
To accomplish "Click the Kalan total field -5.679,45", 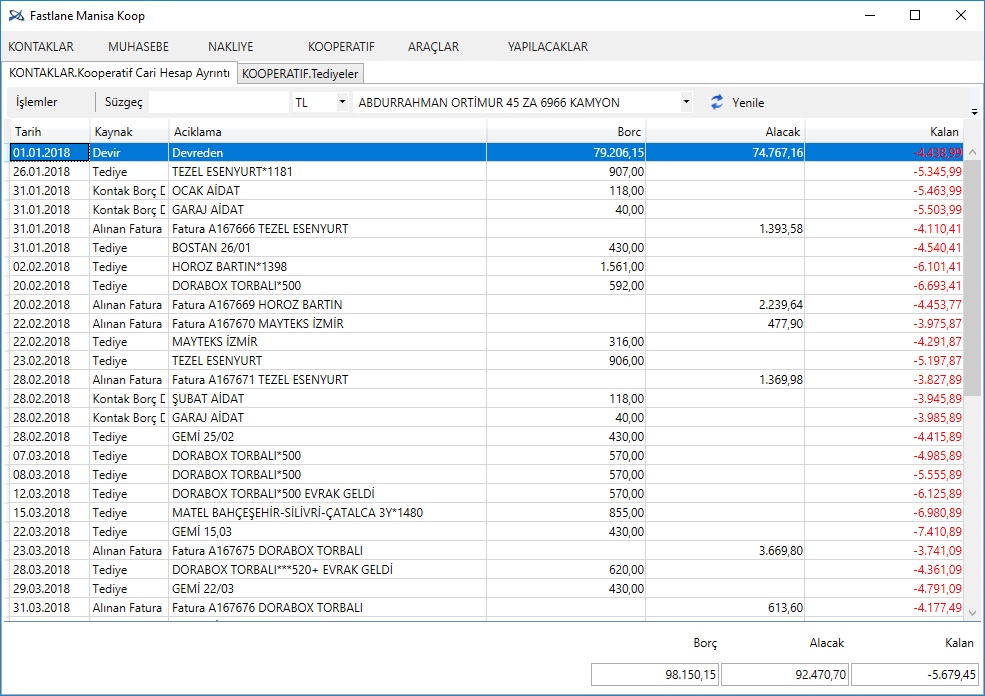I will tap(915, 675).
